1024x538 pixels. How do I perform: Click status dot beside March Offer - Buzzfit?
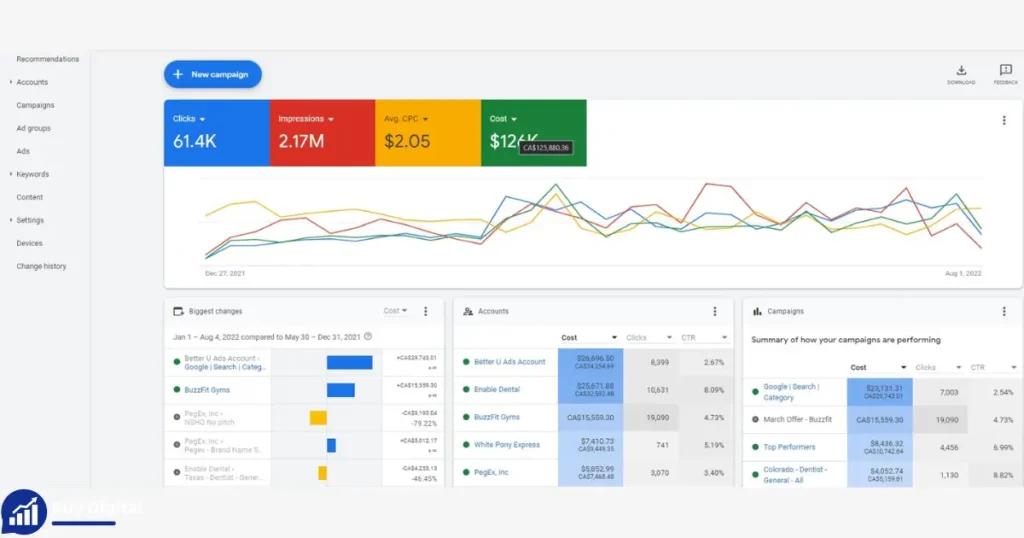click(x=755, y=419)
